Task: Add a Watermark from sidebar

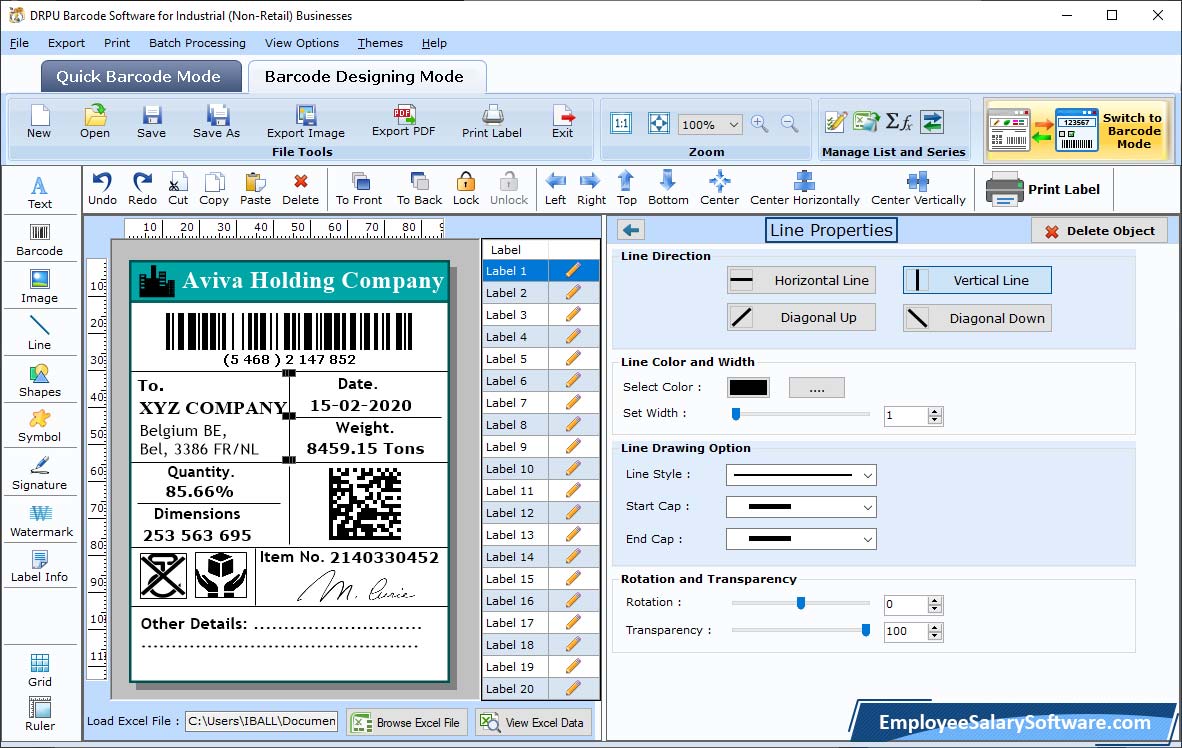Action: tap(41, 521)
